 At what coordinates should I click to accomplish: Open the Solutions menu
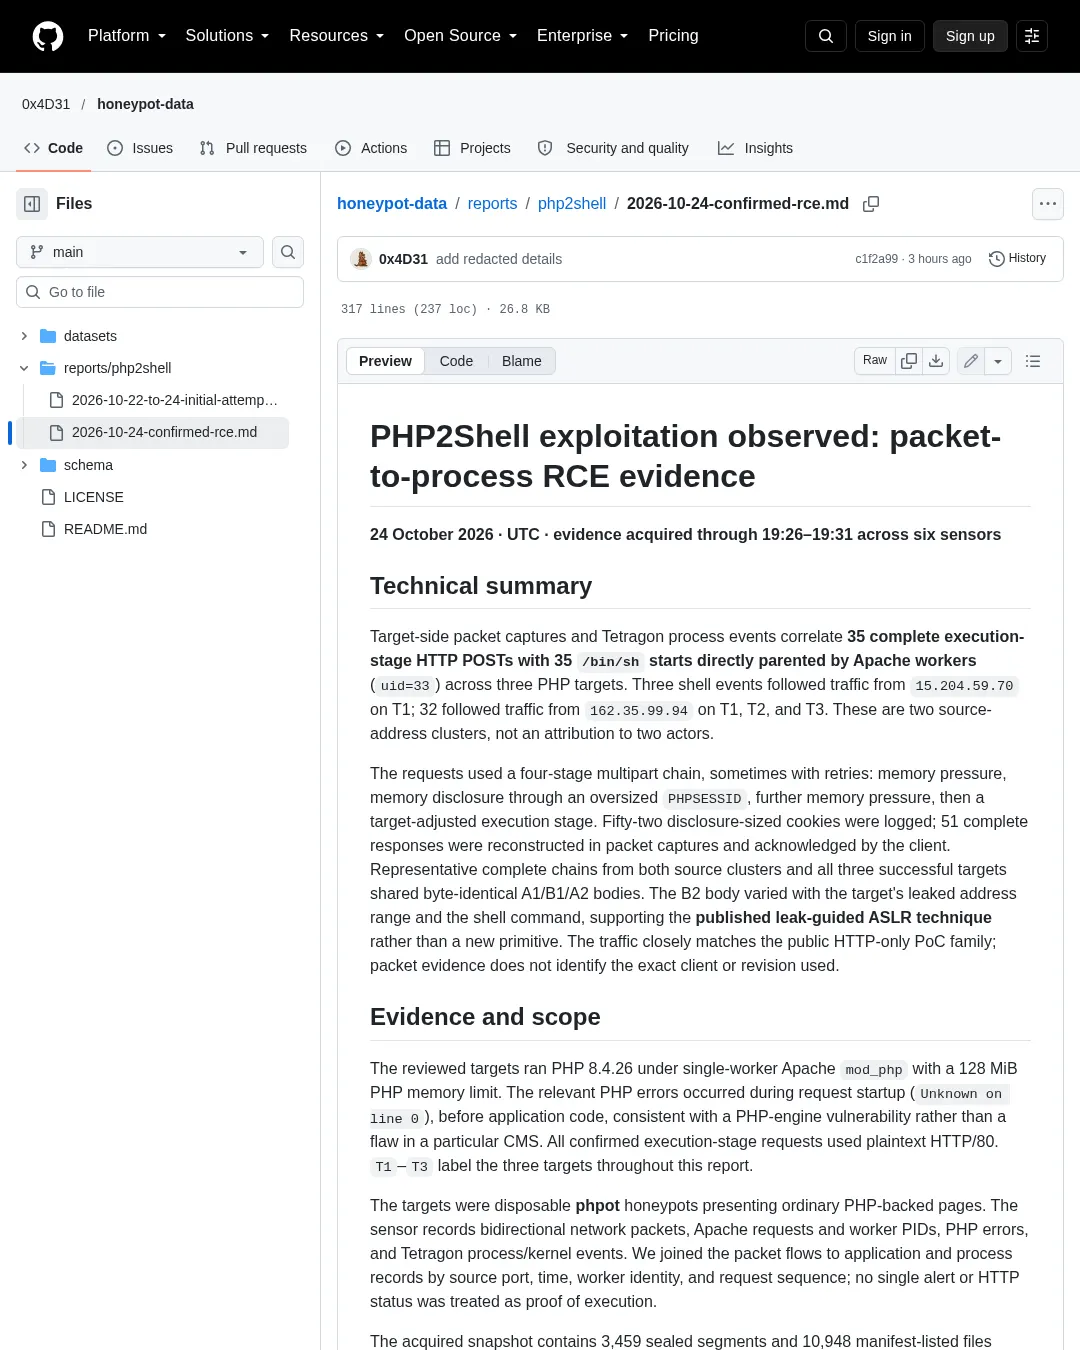228,36
